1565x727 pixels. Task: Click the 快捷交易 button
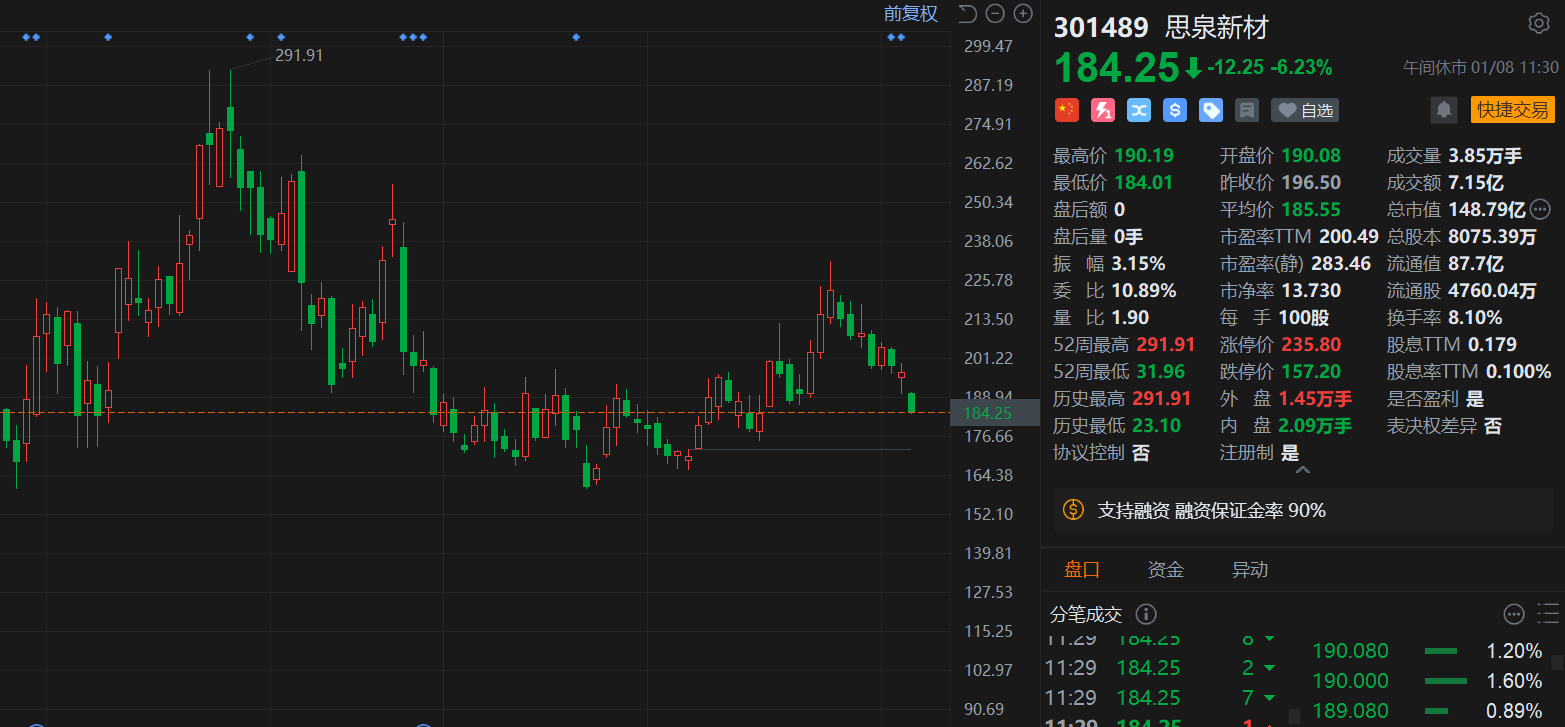(x=1512, y=110)
